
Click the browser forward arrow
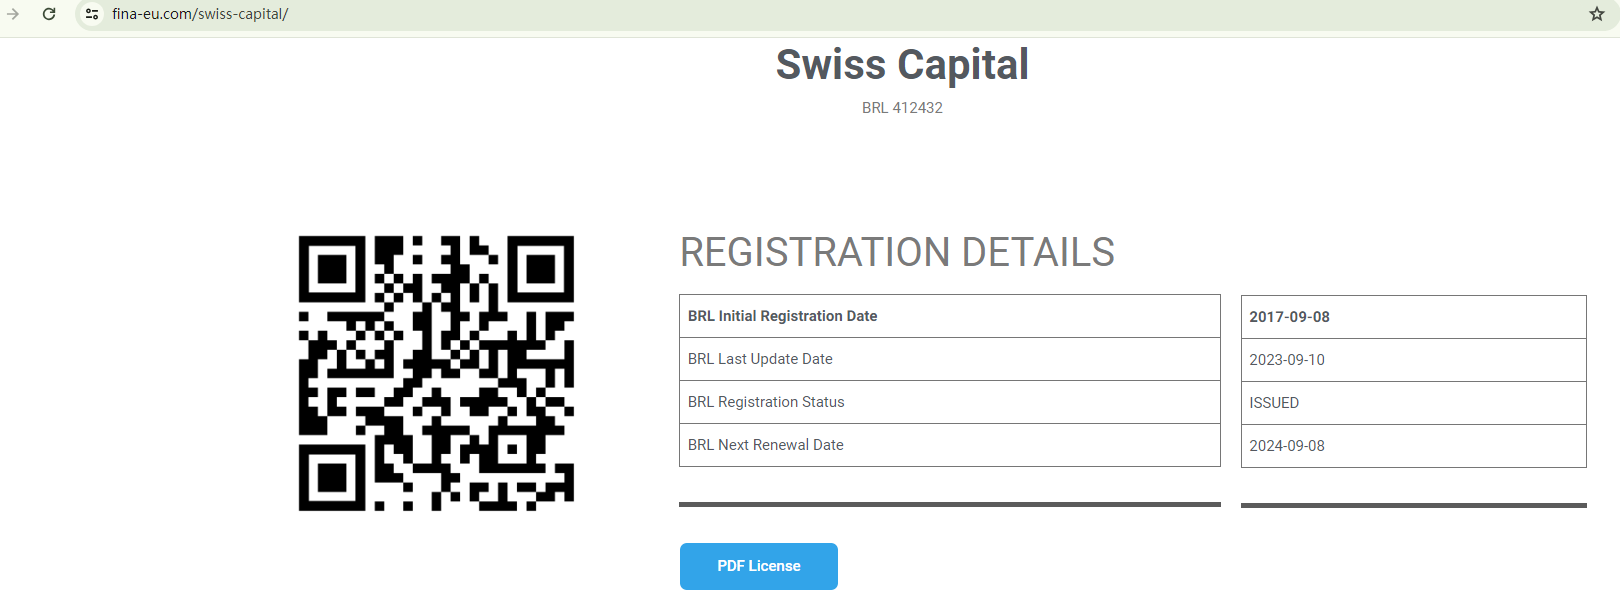point(13,14)
